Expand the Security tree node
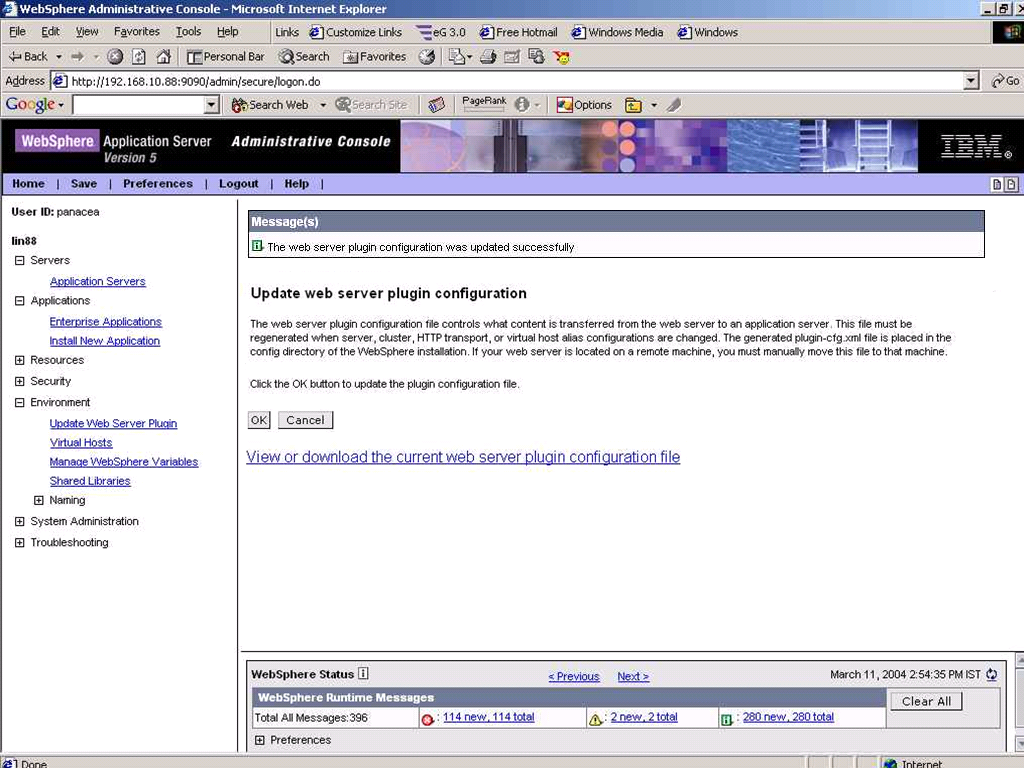This screenshot has width=1024, height=768. coord(20,381)
